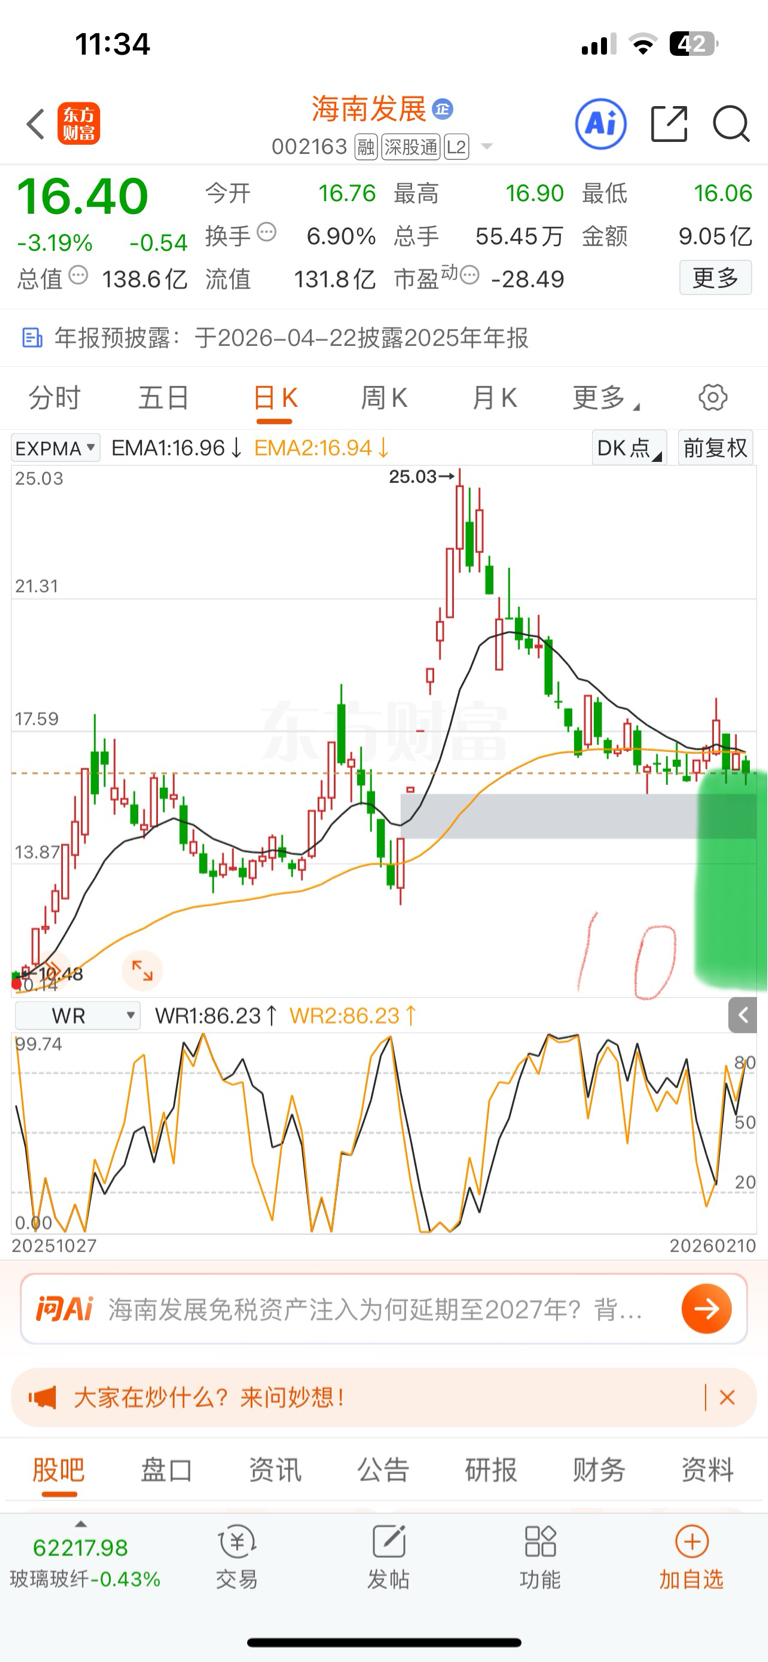This screenshot has width=768, height=1662.
Task: Open the 盘口 tab
Action: click(x=166, y=1470)
